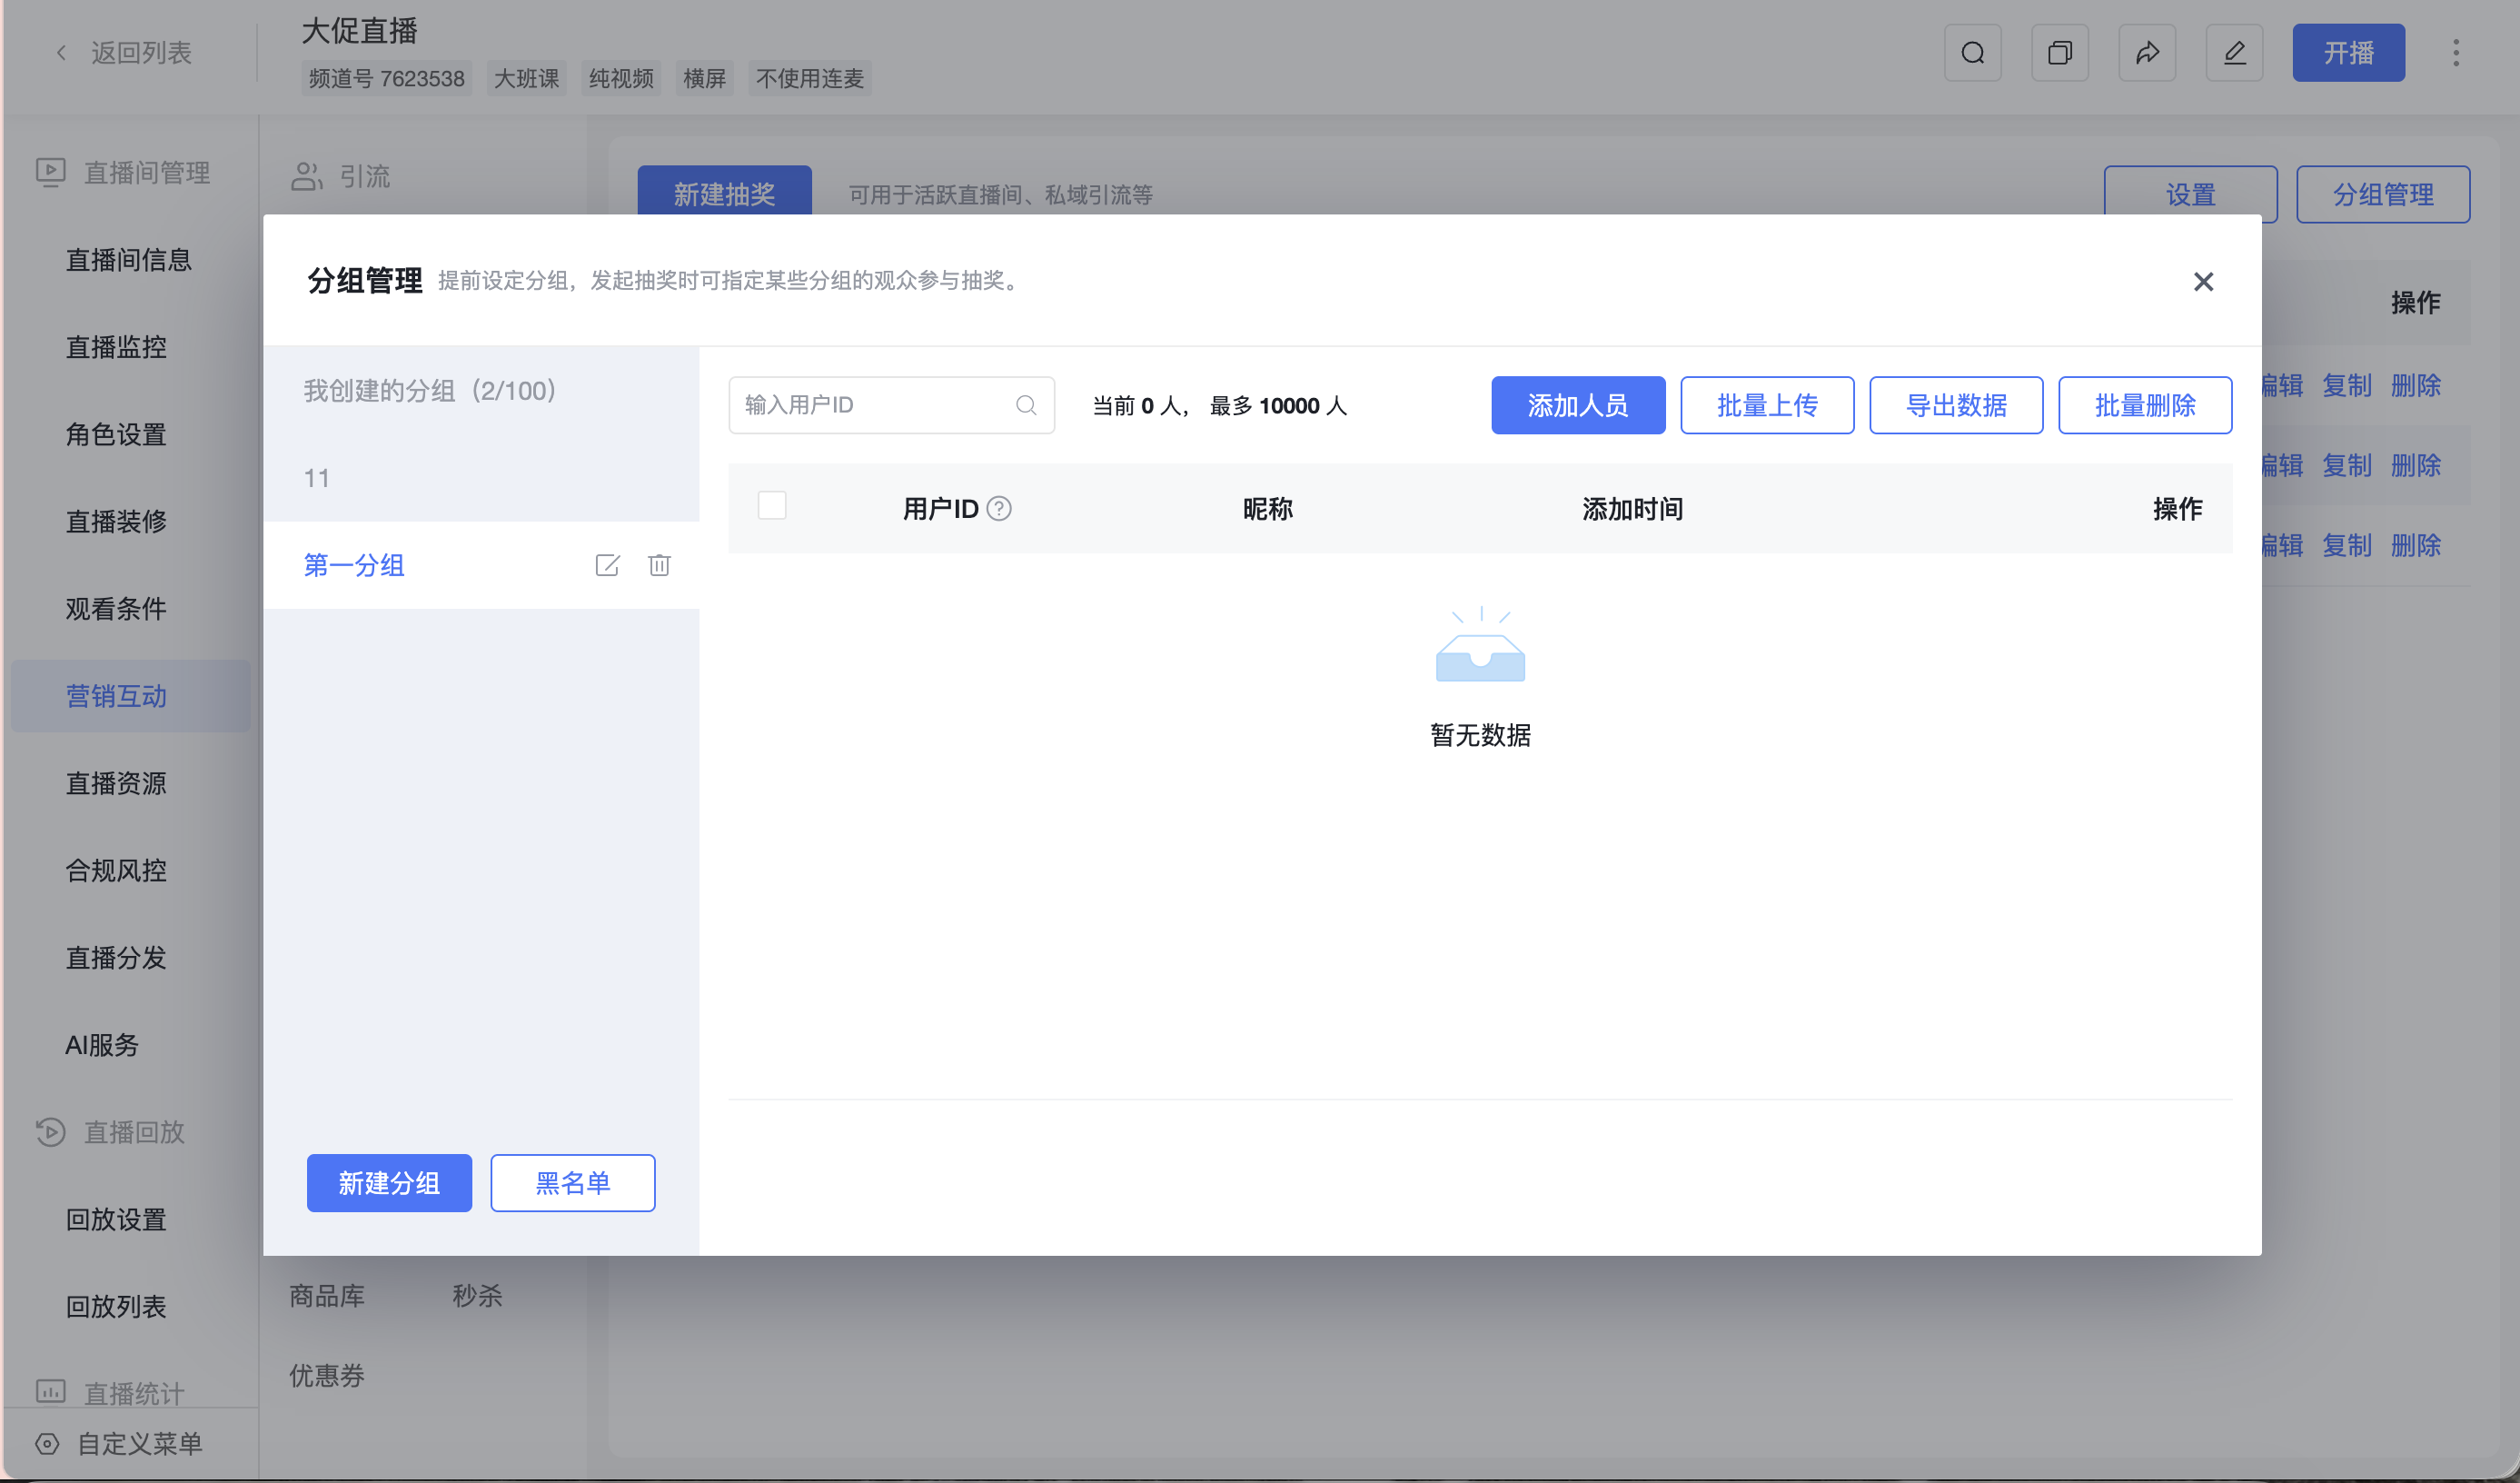Click the 横屏 tag
This screenshot has height=1483, width=2520.
click(x=704, y=78)
